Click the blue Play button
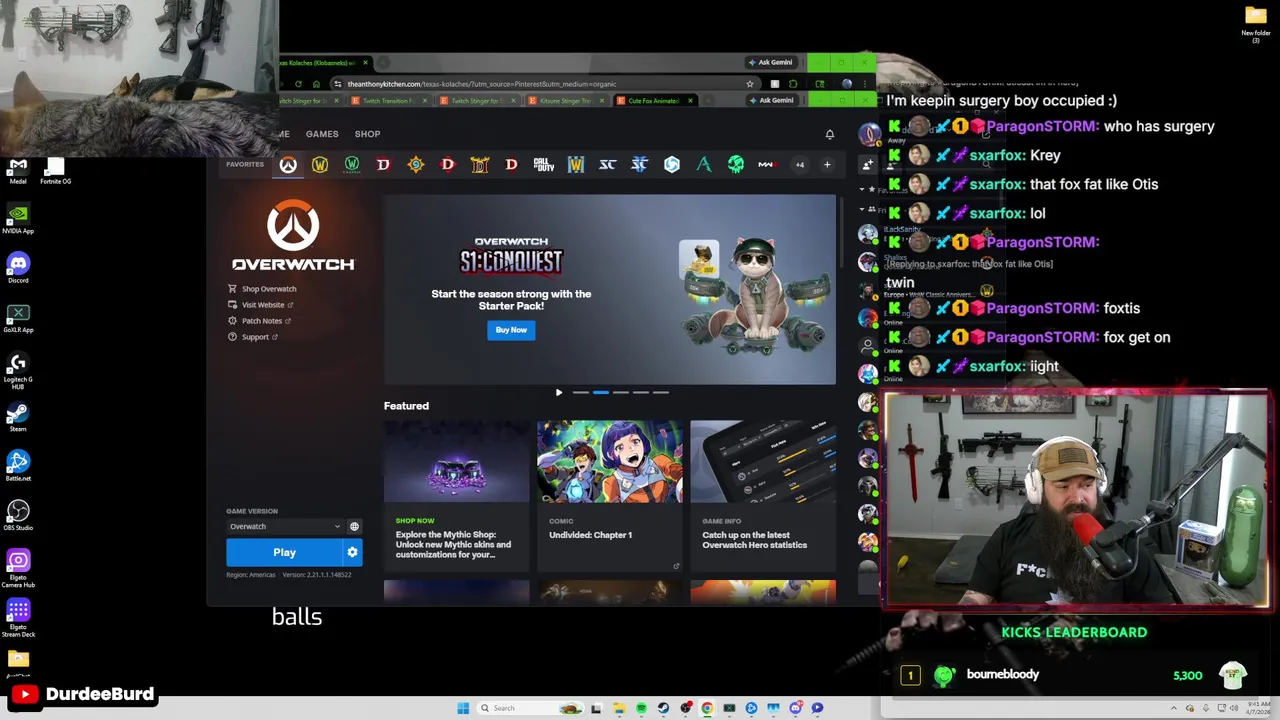 [x=284, y=552]
